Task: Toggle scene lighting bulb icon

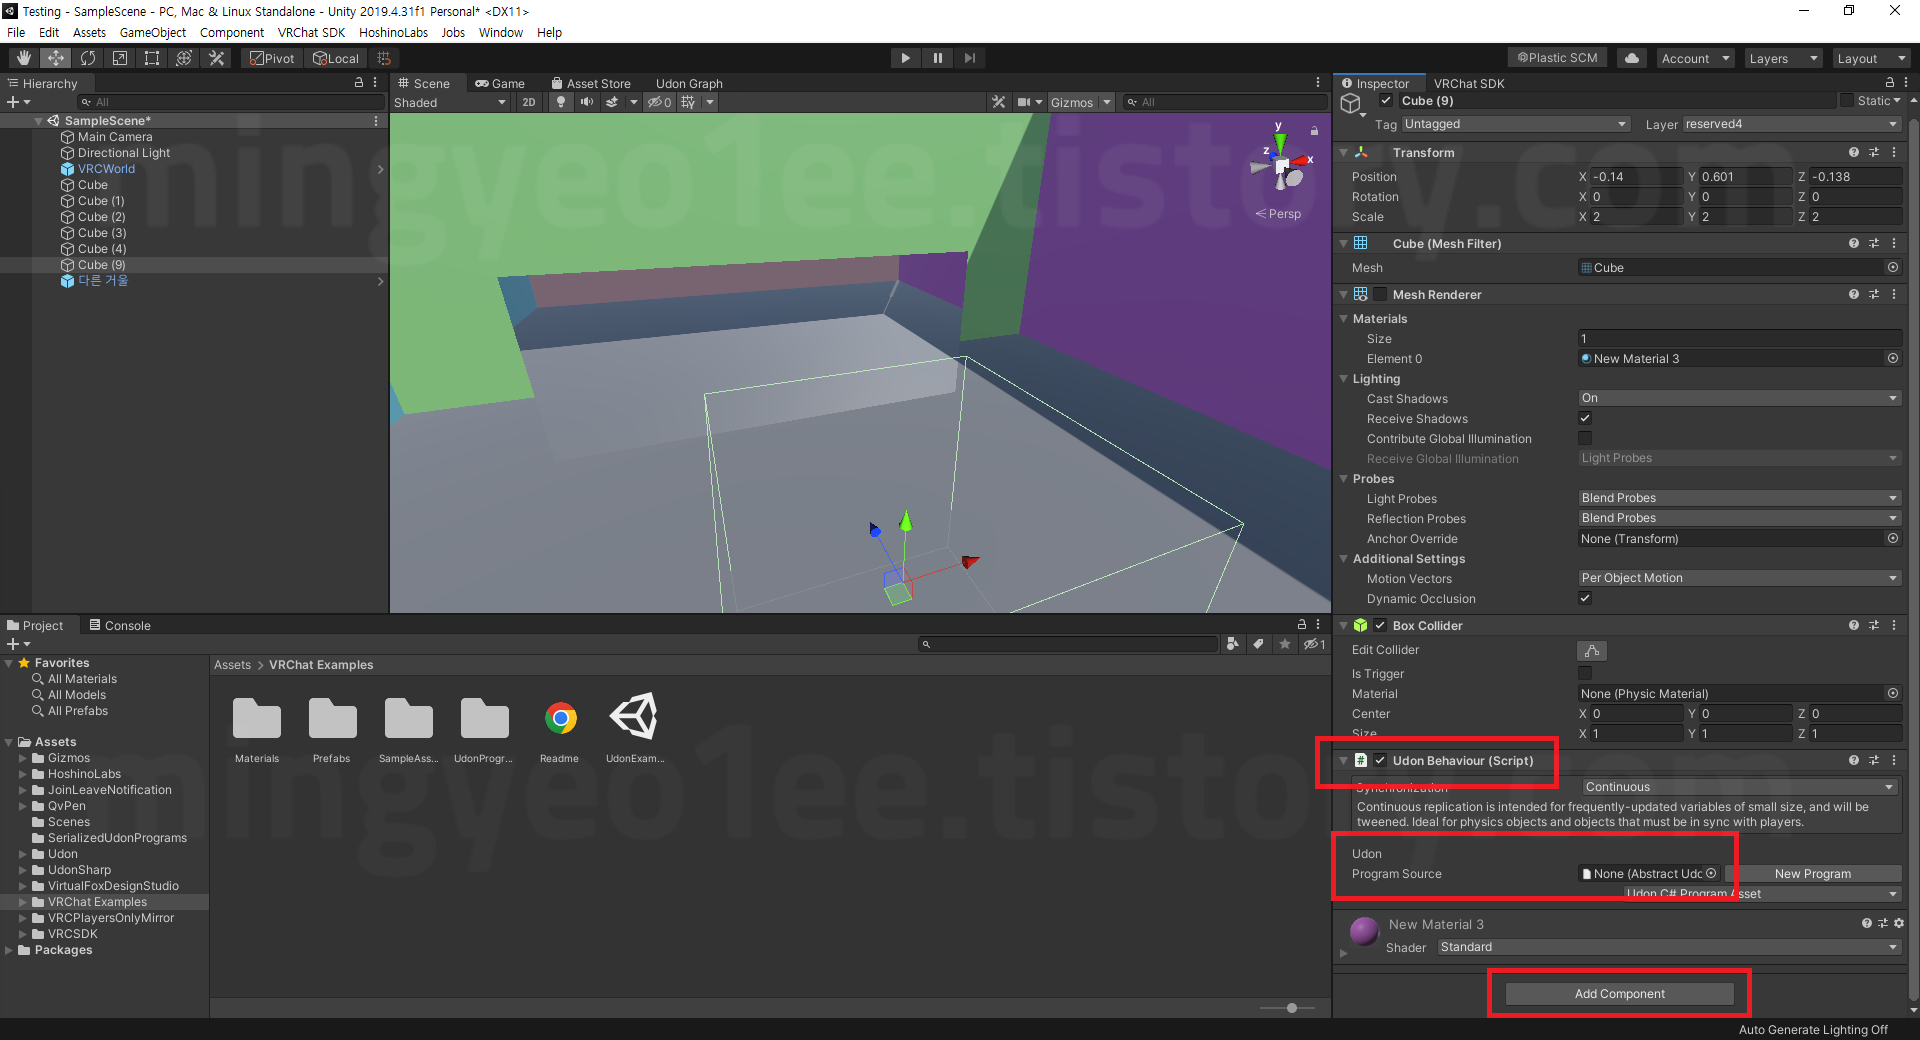Action: (x=561, y=102)
